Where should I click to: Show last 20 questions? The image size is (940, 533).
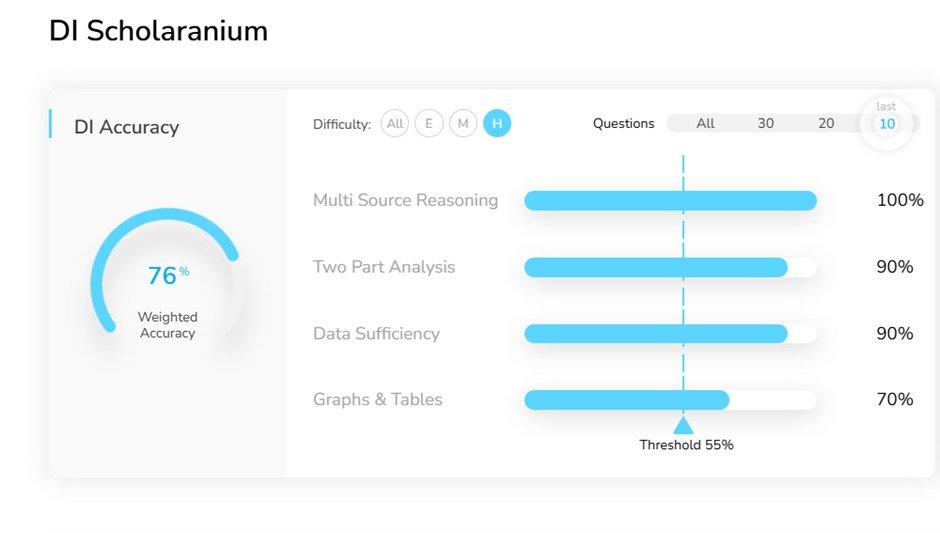pyautogui.click(x=826, y=124)
